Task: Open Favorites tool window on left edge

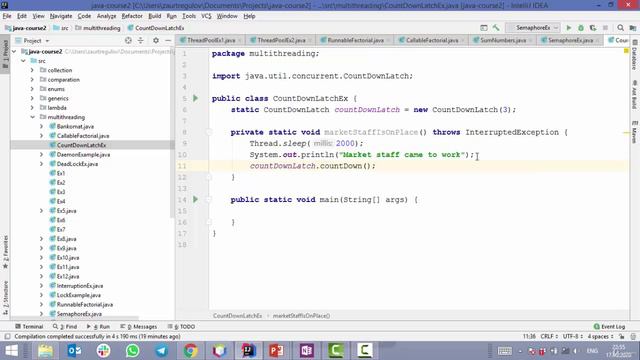Action: [x=5, y=252]
